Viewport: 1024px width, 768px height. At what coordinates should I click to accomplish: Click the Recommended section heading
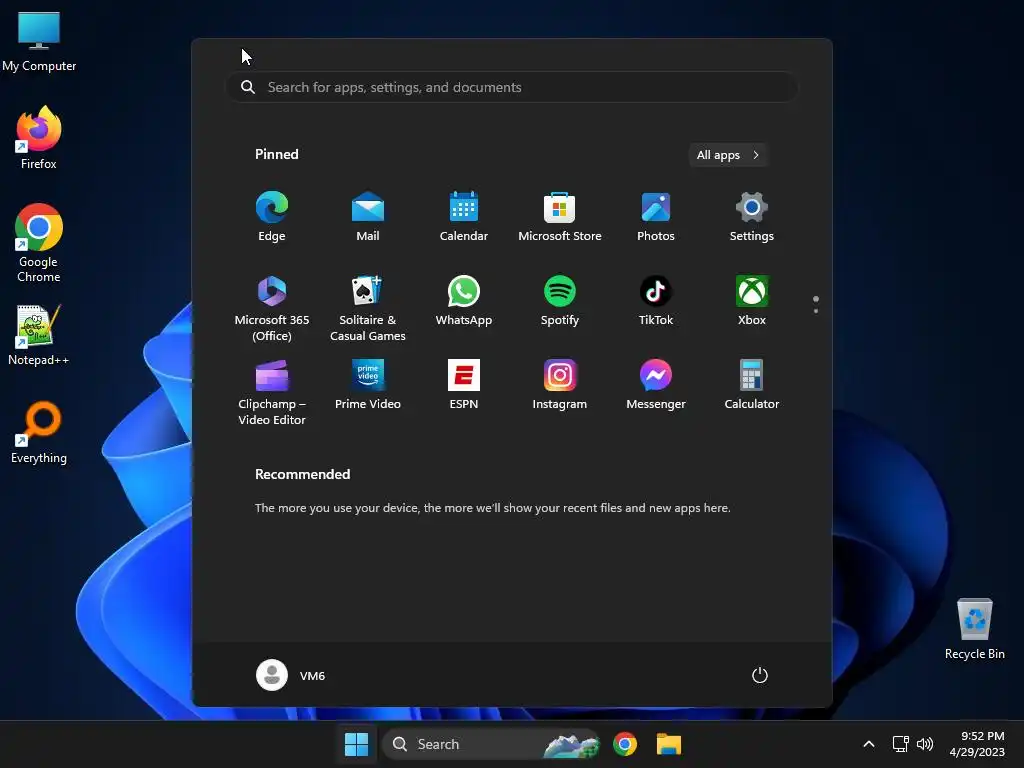pyautogui.click(x=302, y=474)
